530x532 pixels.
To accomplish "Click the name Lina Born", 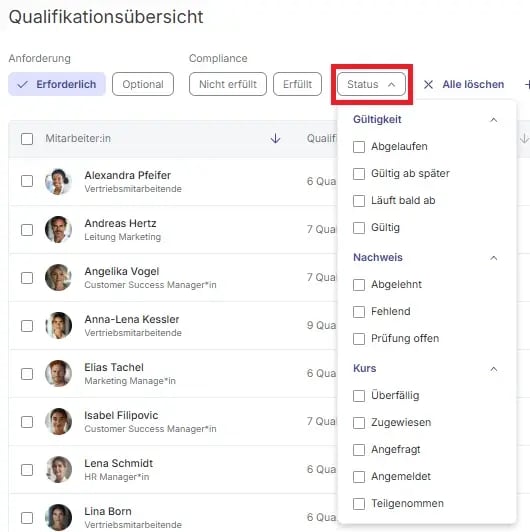I will [x=108, y=511].
